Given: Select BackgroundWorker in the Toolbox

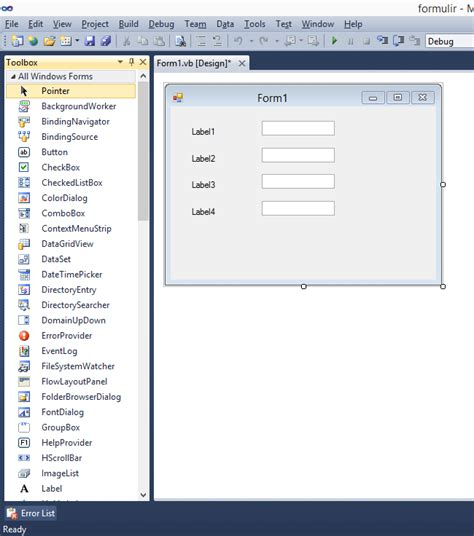Looking at the screenshot, I should 71,106.
